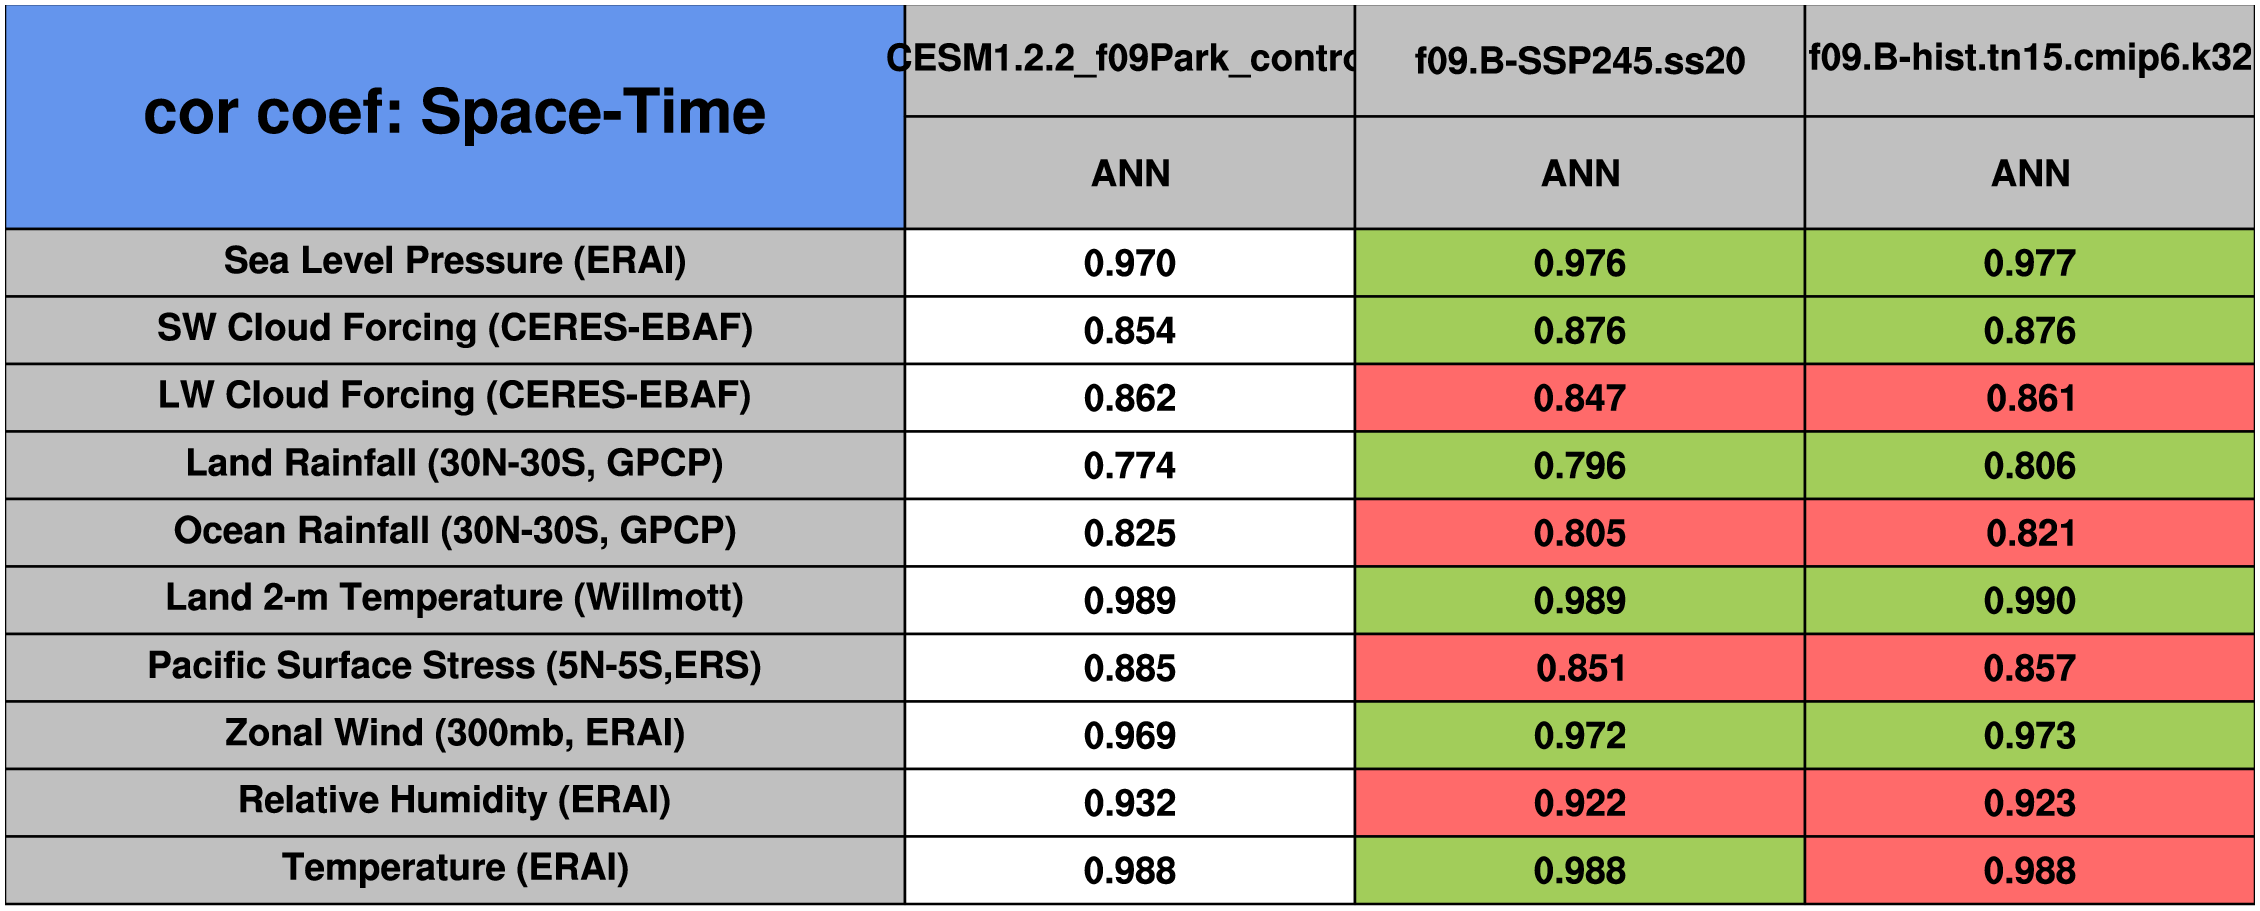Select the Ocean Rainfall (30N-30S, GPCP) label
This screenshot has height=911, width=2260.
tap(455, 531)
